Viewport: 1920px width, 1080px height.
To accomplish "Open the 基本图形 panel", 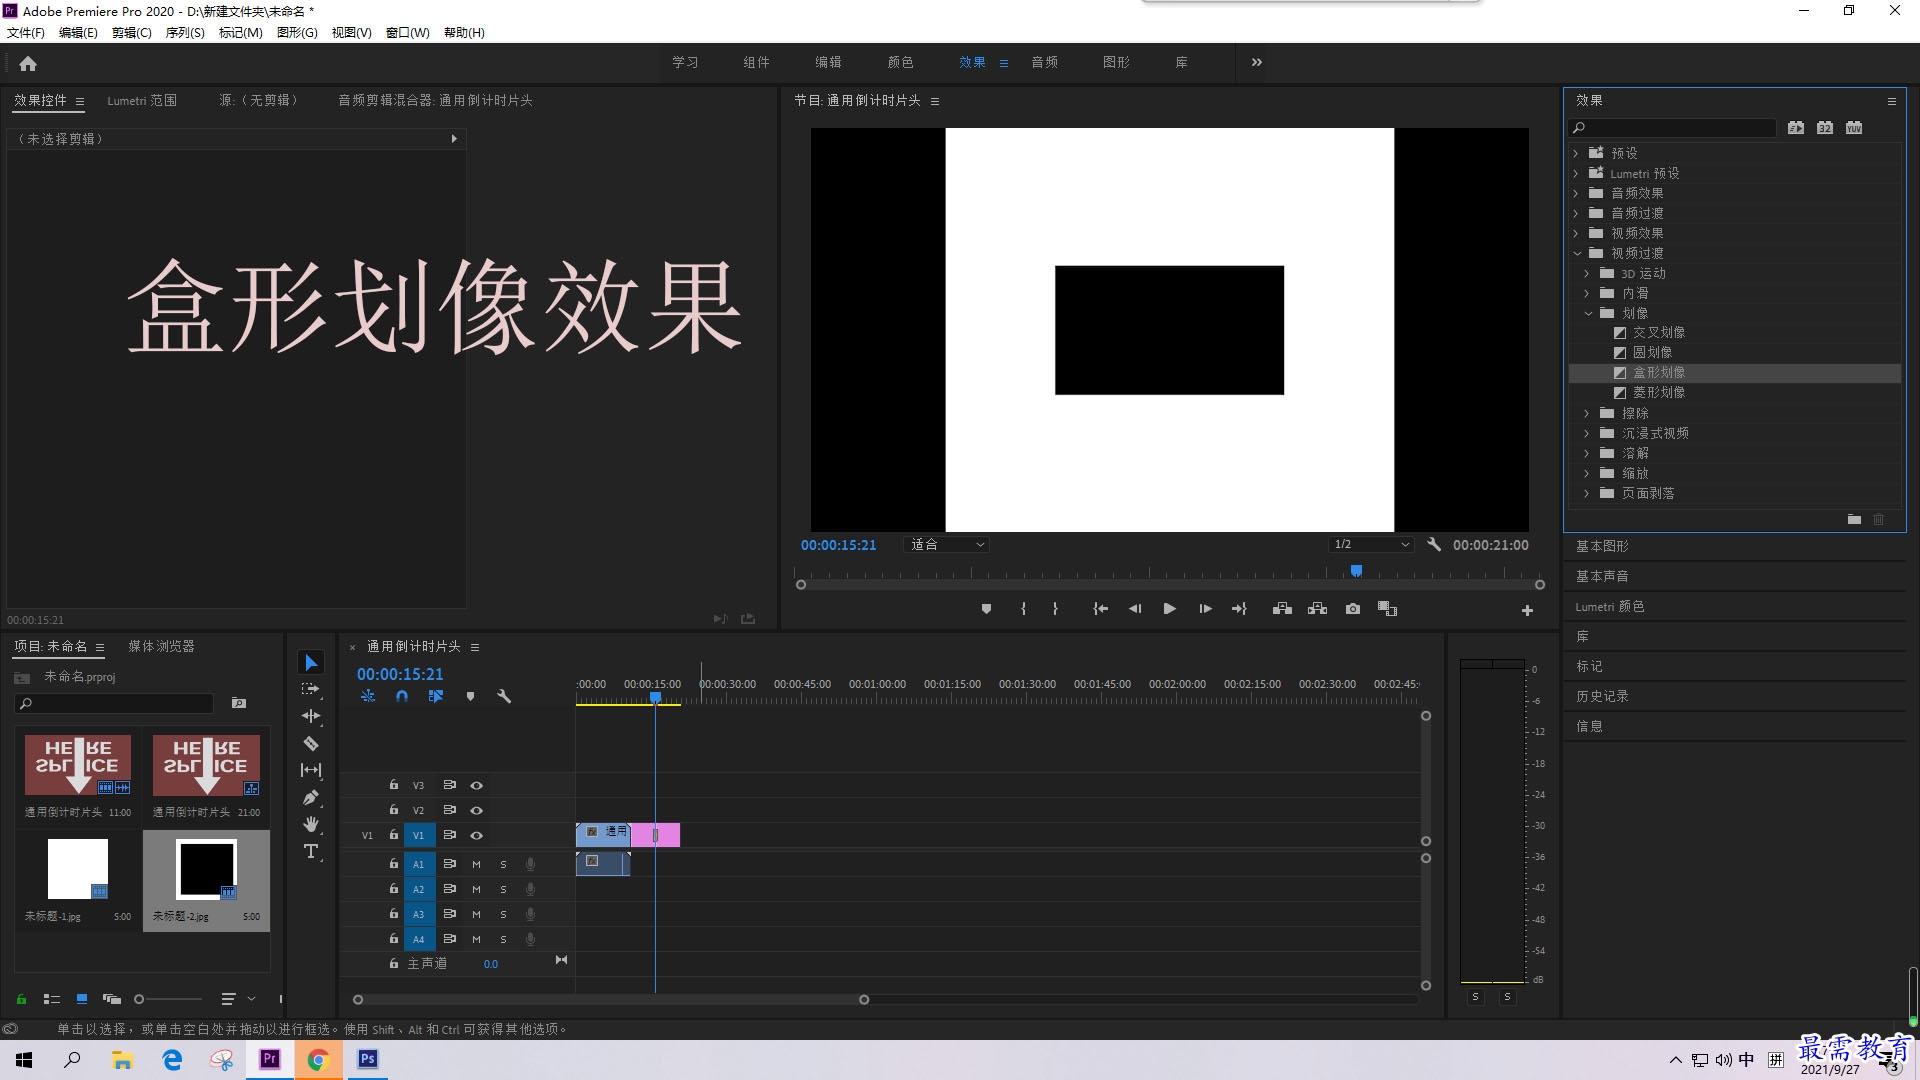I will click(x=1602, y=546).
